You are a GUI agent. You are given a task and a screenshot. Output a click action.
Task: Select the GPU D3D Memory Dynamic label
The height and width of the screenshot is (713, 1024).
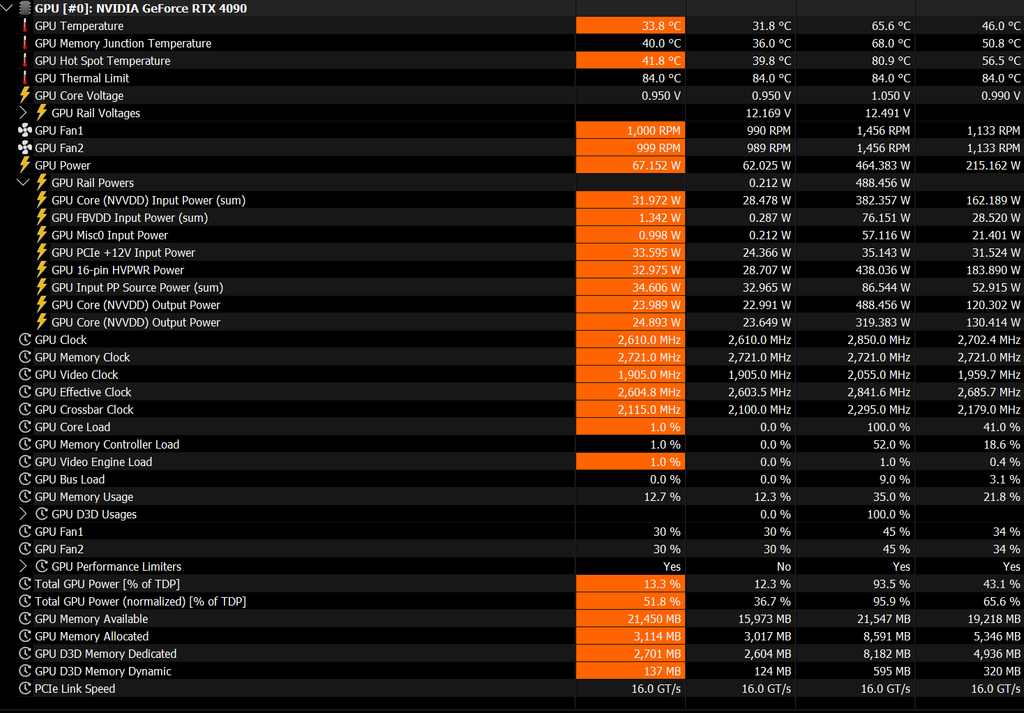(x=103, y=671)
